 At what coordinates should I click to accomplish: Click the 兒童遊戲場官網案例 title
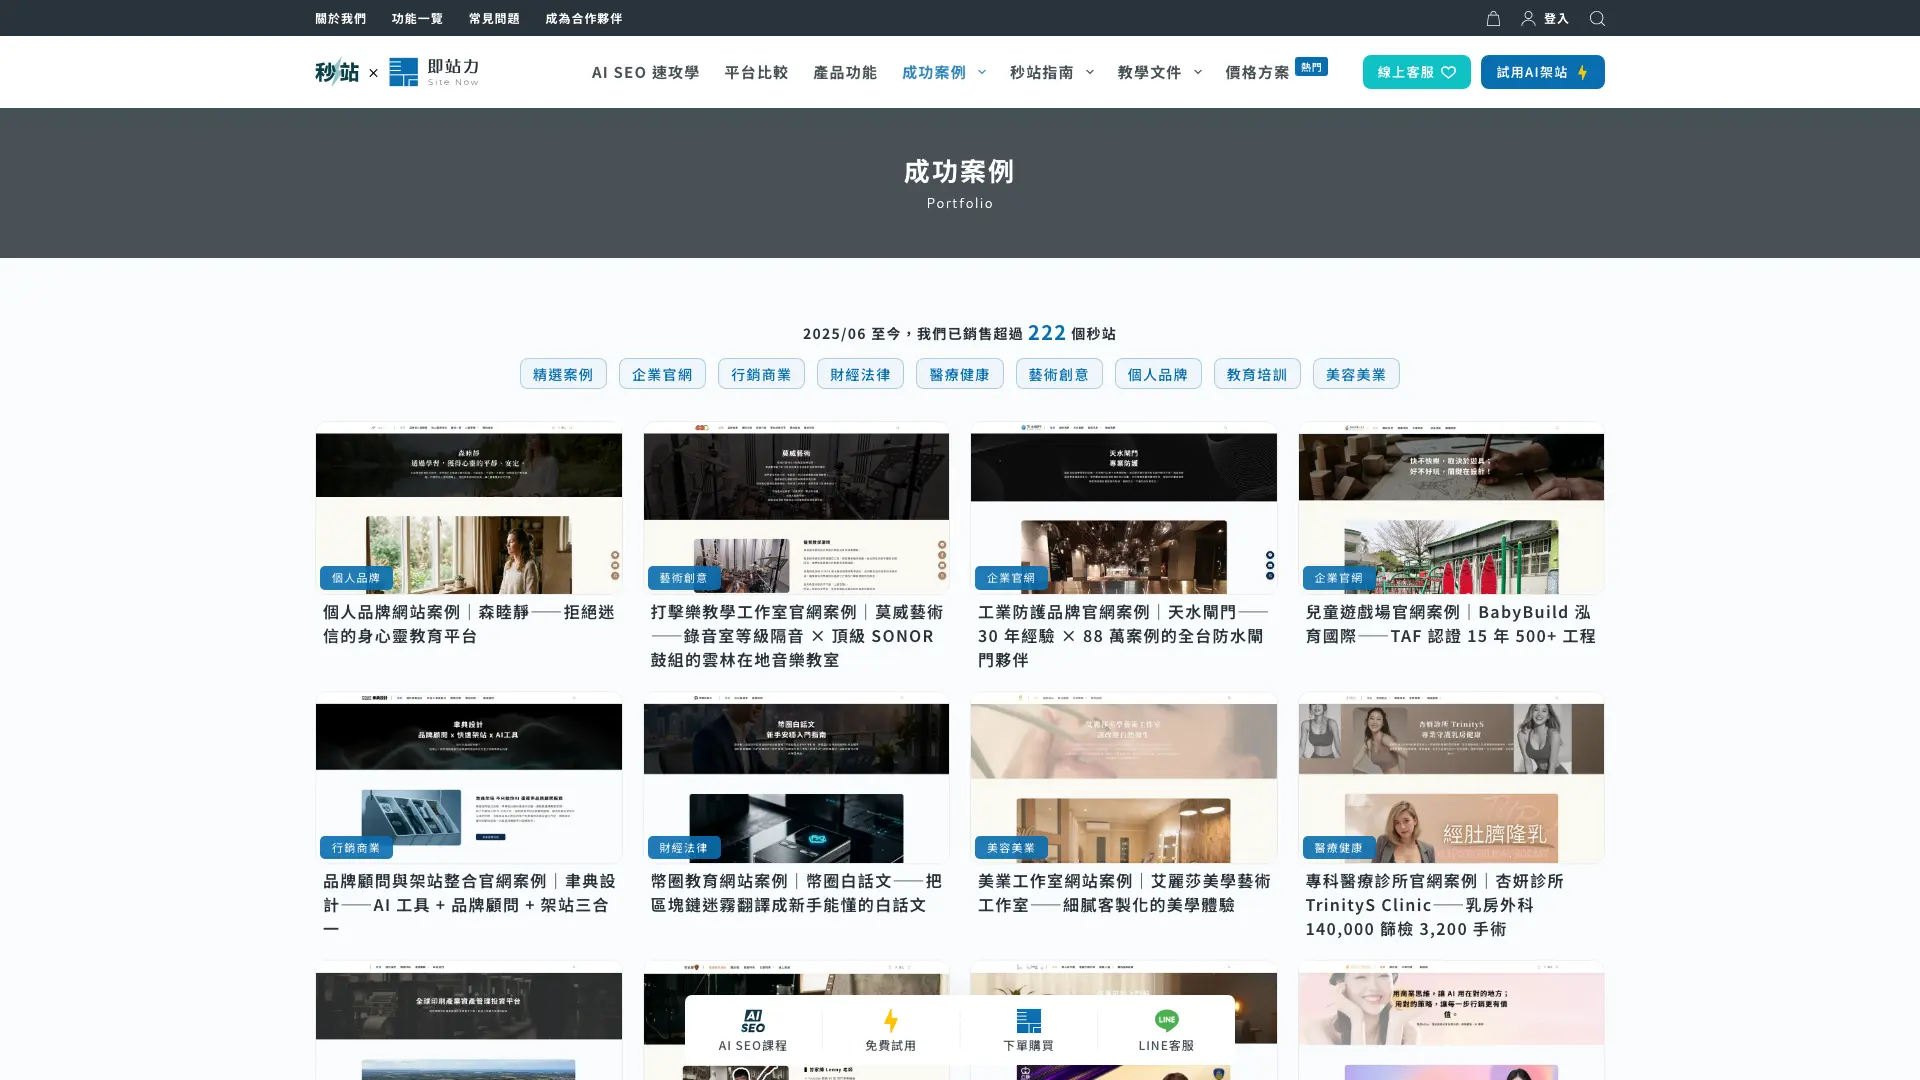tap(1451, 623)
